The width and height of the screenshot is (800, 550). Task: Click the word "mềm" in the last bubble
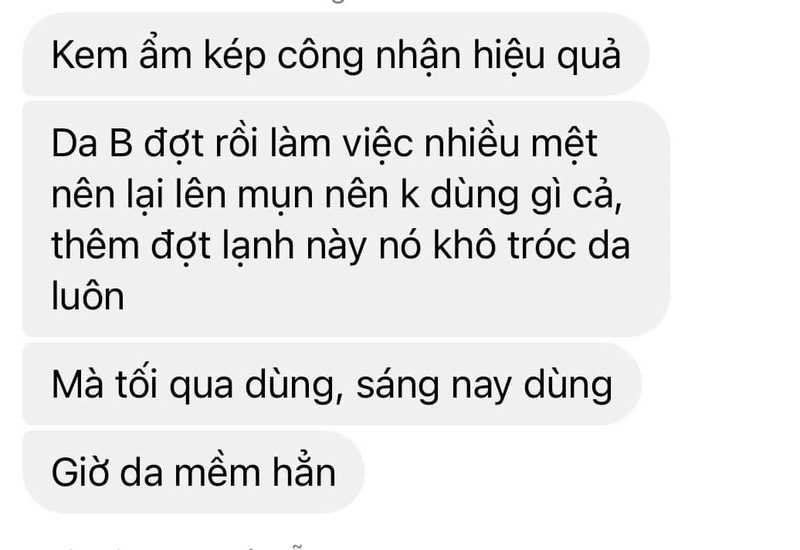coord(217,472)
